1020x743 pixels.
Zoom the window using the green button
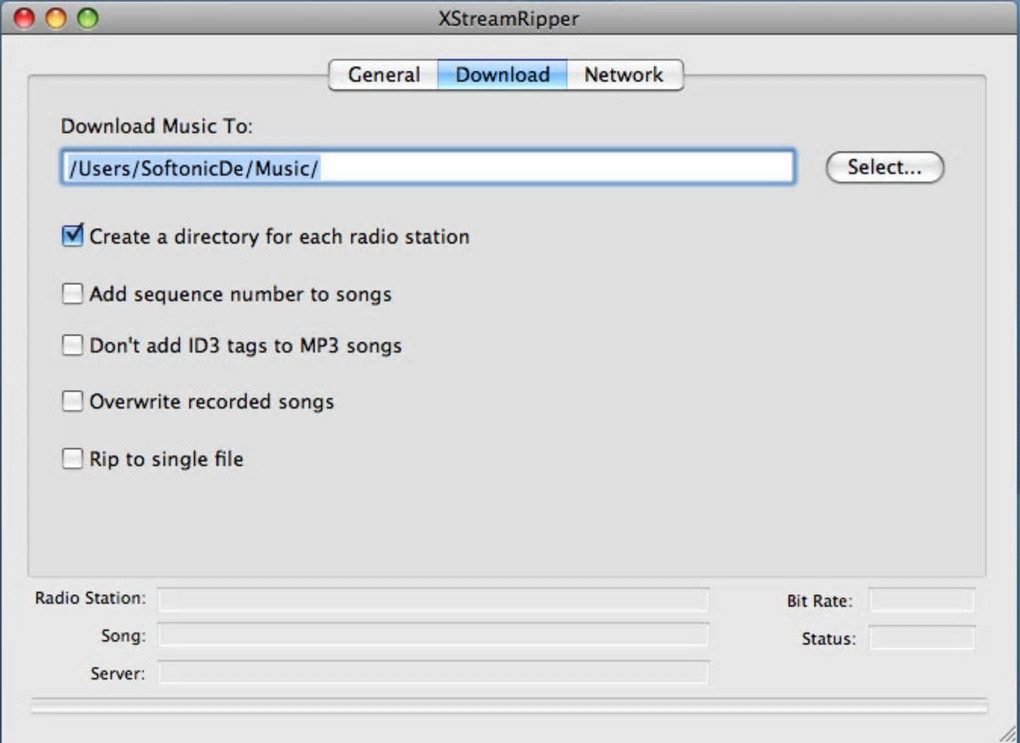coord(88,18)
